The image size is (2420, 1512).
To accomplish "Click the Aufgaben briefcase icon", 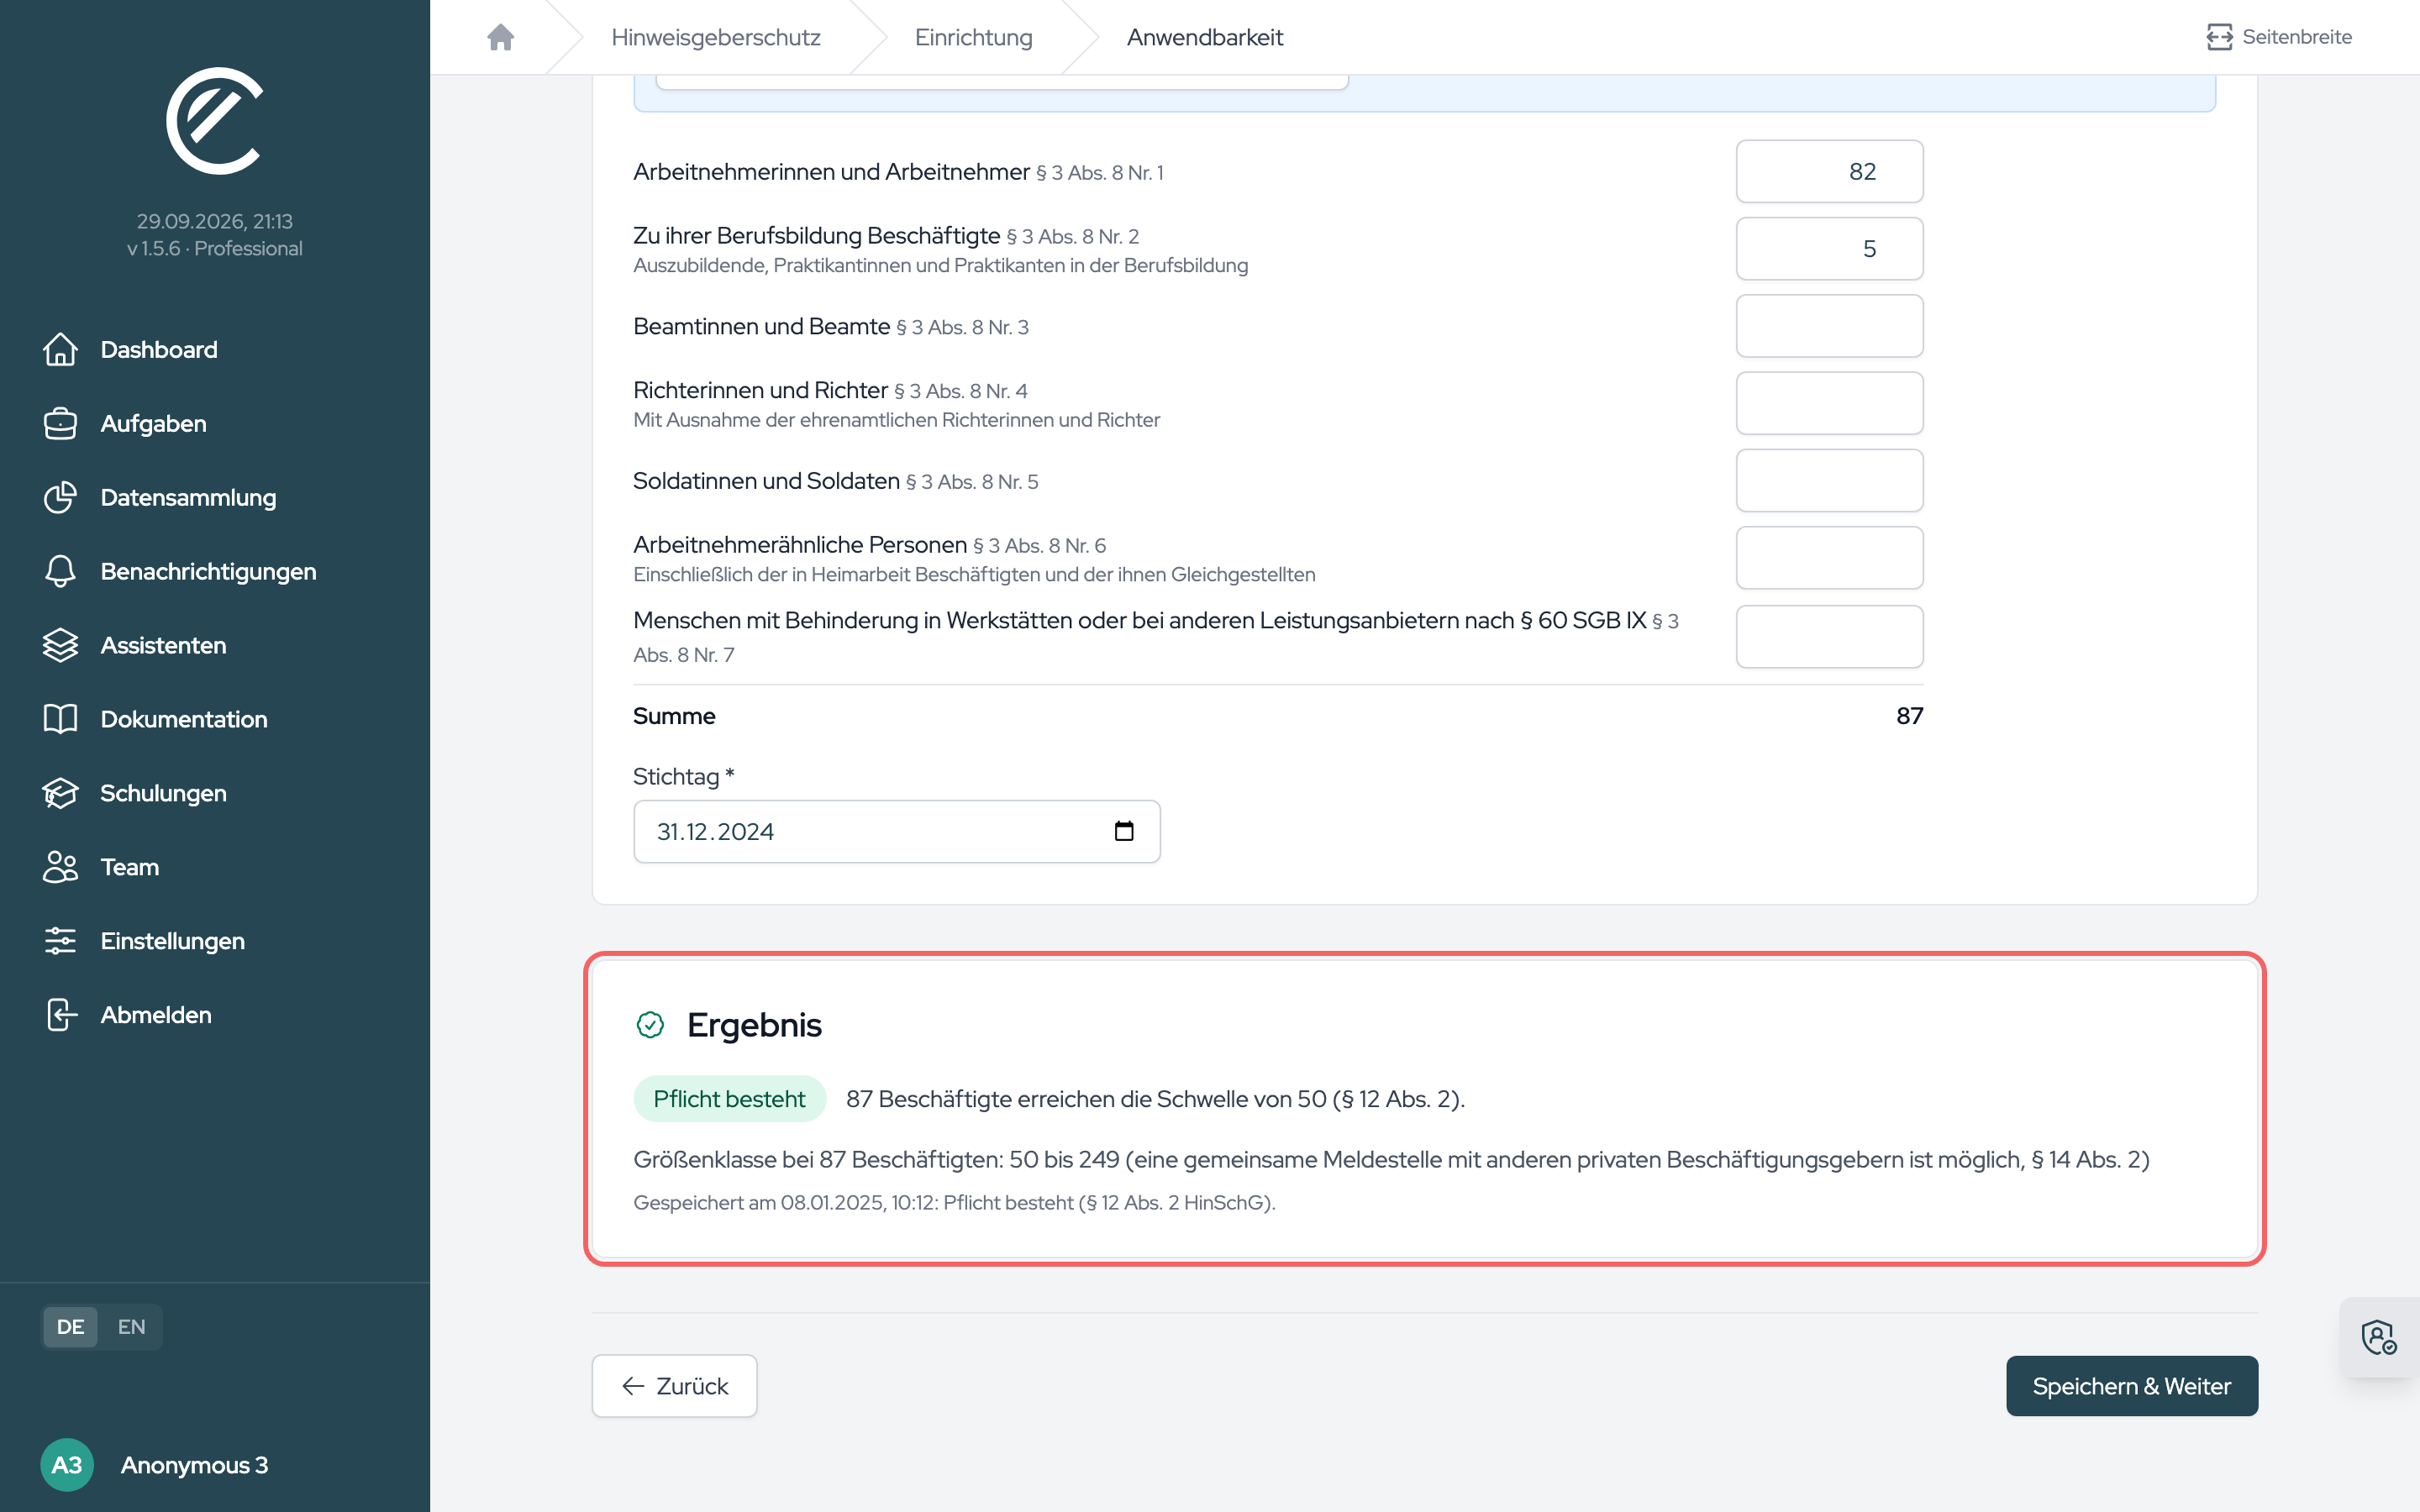I will pos(60,424).
